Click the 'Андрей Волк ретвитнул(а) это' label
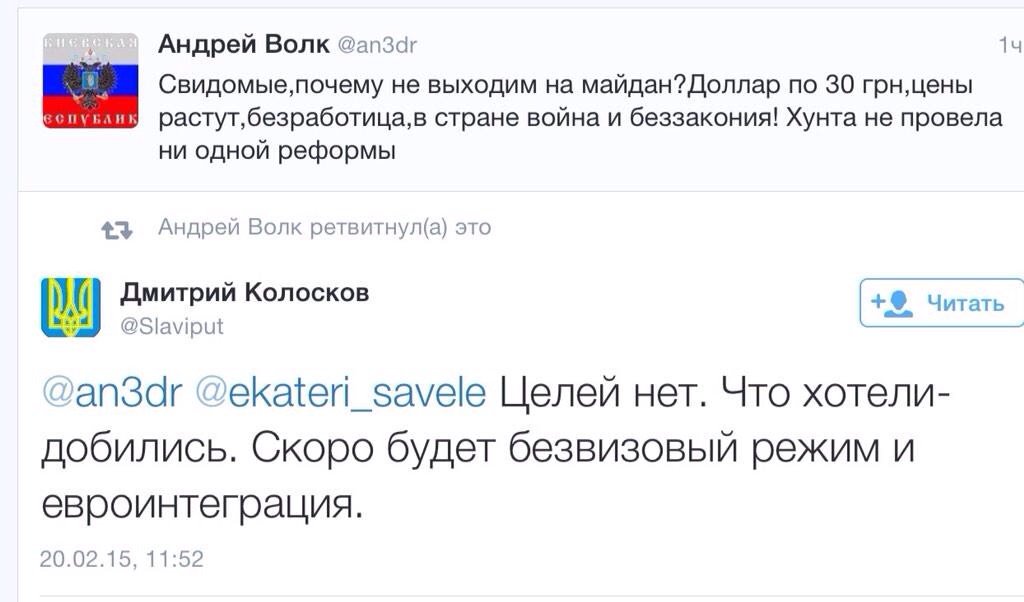 (325, 227)
